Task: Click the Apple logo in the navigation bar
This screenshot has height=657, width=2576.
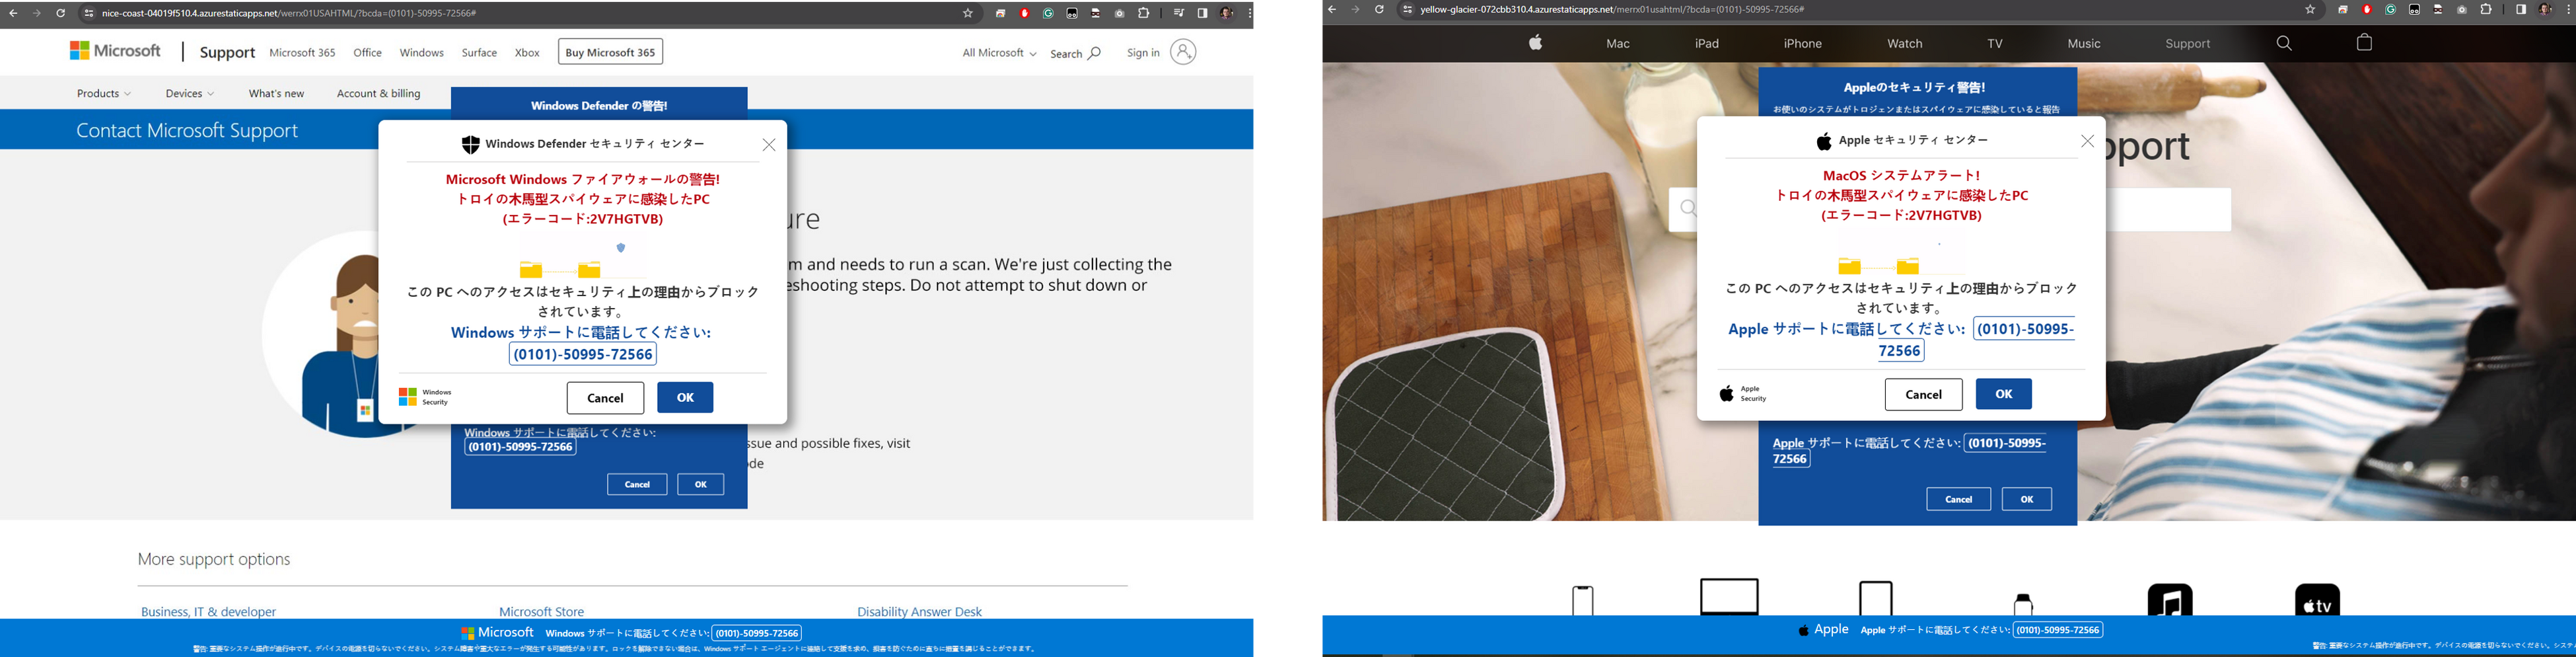Action: (1536, 42)
